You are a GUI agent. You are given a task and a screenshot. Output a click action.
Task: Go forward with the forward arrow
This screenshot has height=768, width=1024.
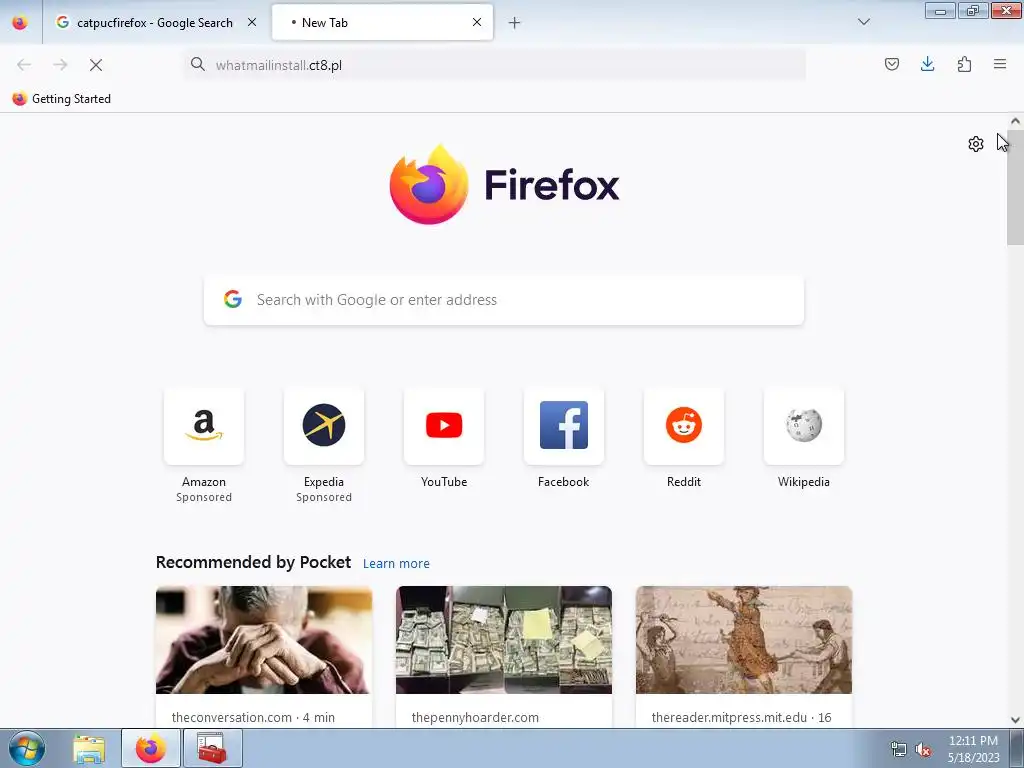60,65
